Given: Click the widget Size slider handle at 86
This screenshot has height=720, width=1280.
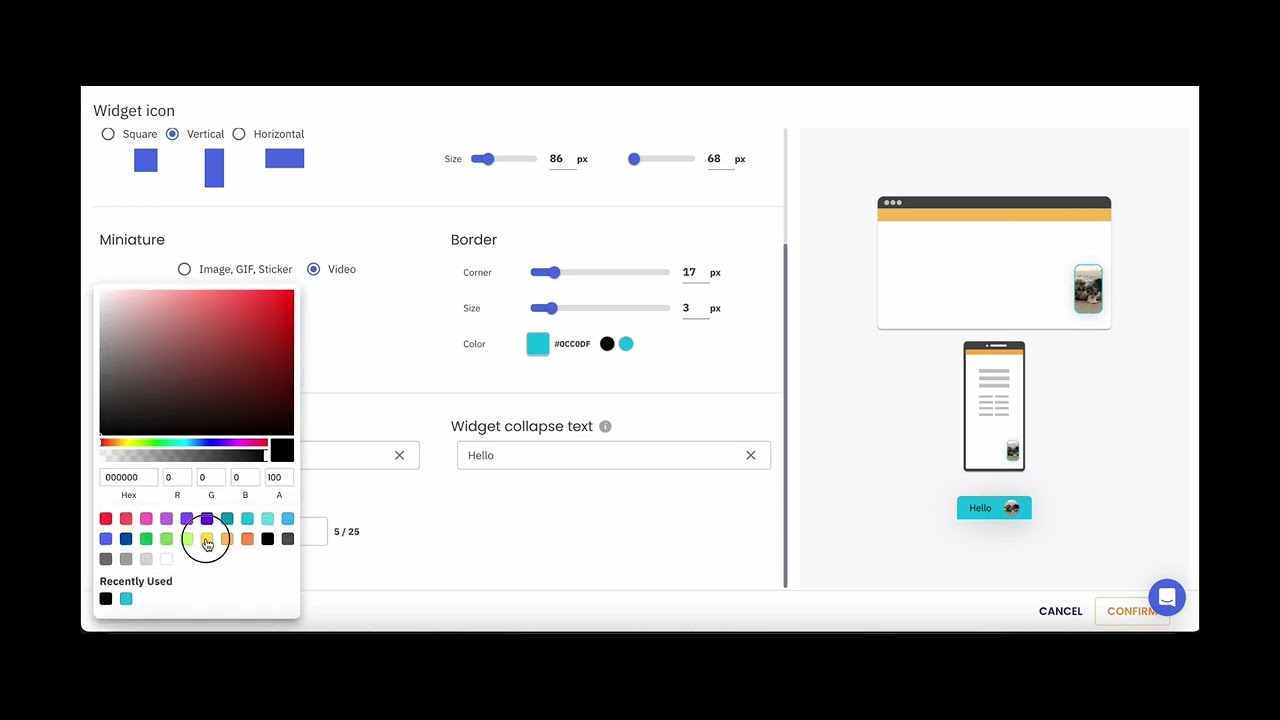Looking at the screenshot, I should pos(488,159).
